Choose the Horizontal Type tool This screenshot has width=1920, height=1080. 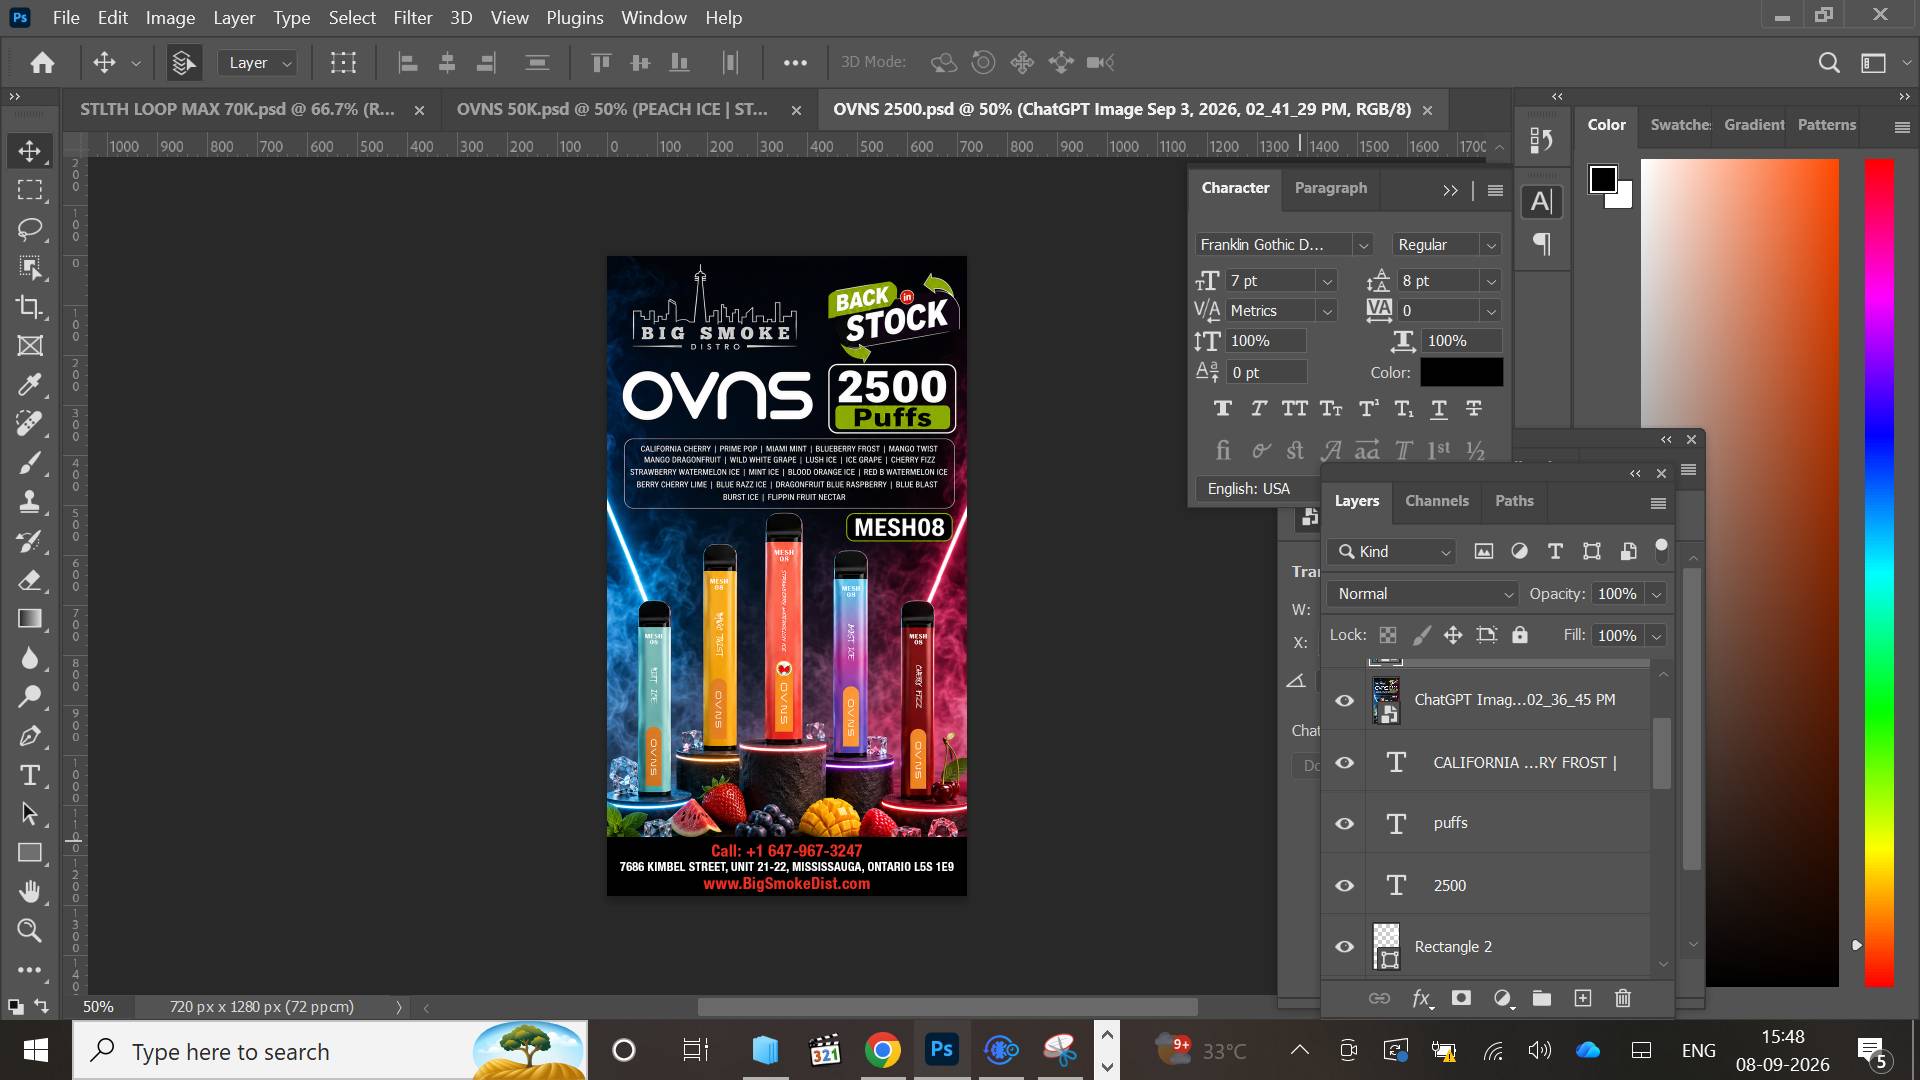30,775
